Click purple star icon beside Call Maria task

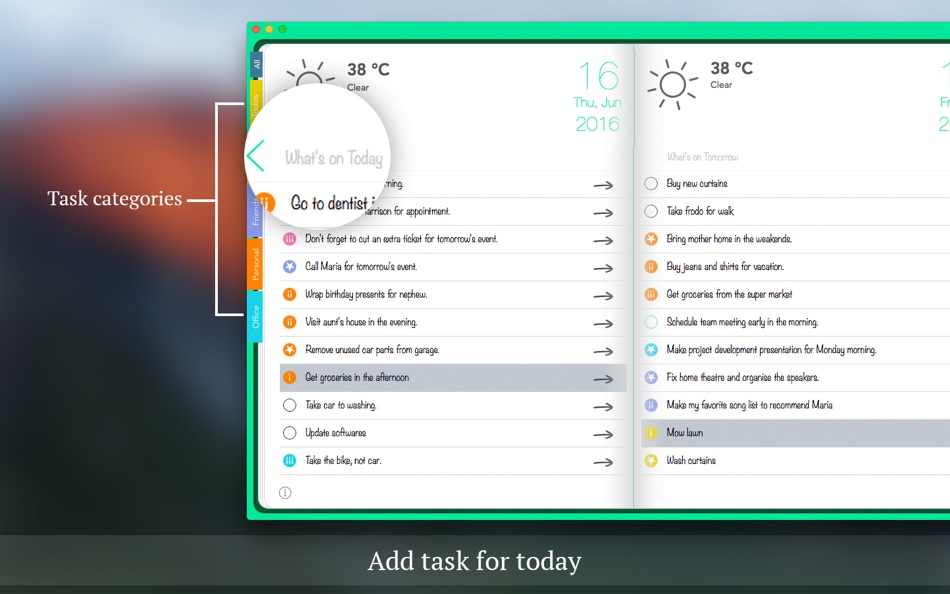[290, 266]
